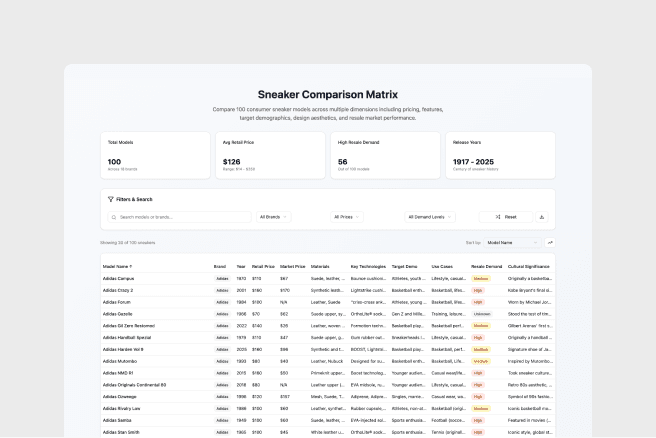Sort by the Market Price column header
This screenshot has height=438, width=656.
[x=292, y=266]
